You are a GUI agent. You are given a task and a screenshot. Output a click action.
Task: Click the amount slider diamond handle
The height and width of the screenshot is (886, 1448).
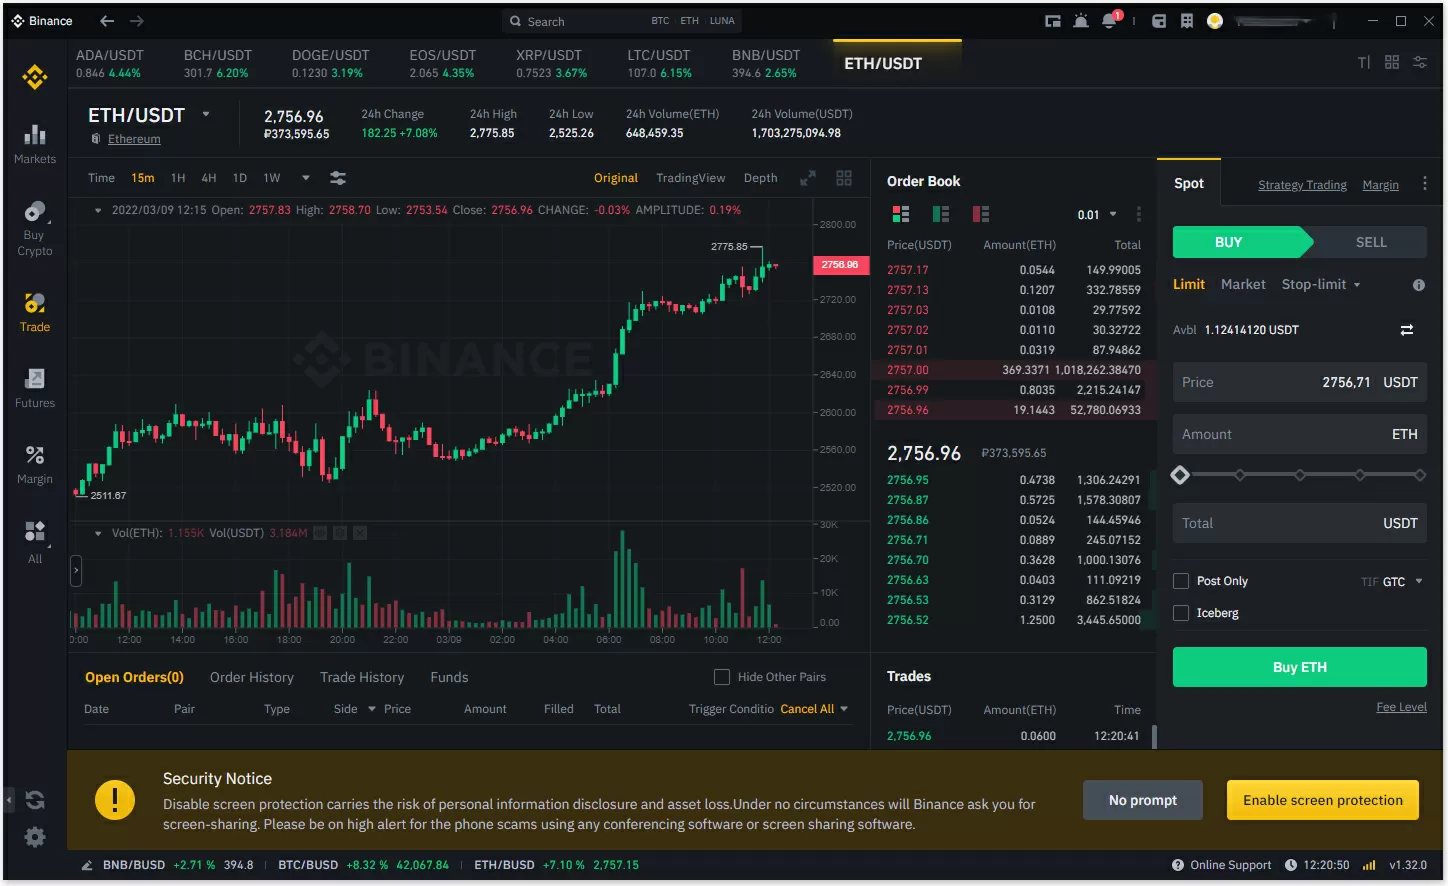tap(1180, 475)
